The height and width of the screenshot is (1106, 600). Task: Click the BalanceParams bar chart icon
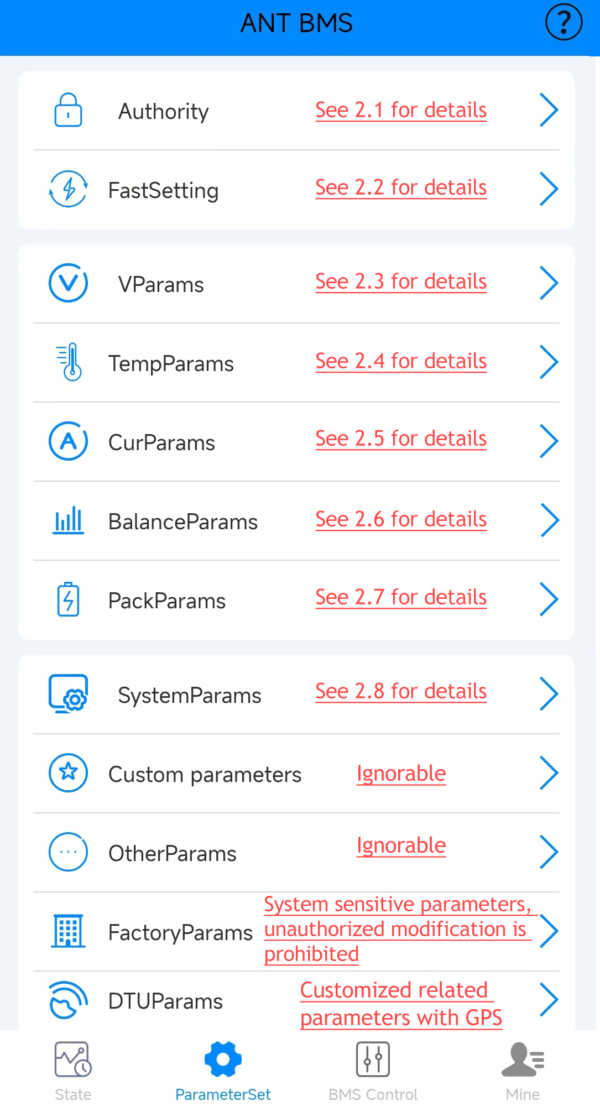[x=67, y=520]
